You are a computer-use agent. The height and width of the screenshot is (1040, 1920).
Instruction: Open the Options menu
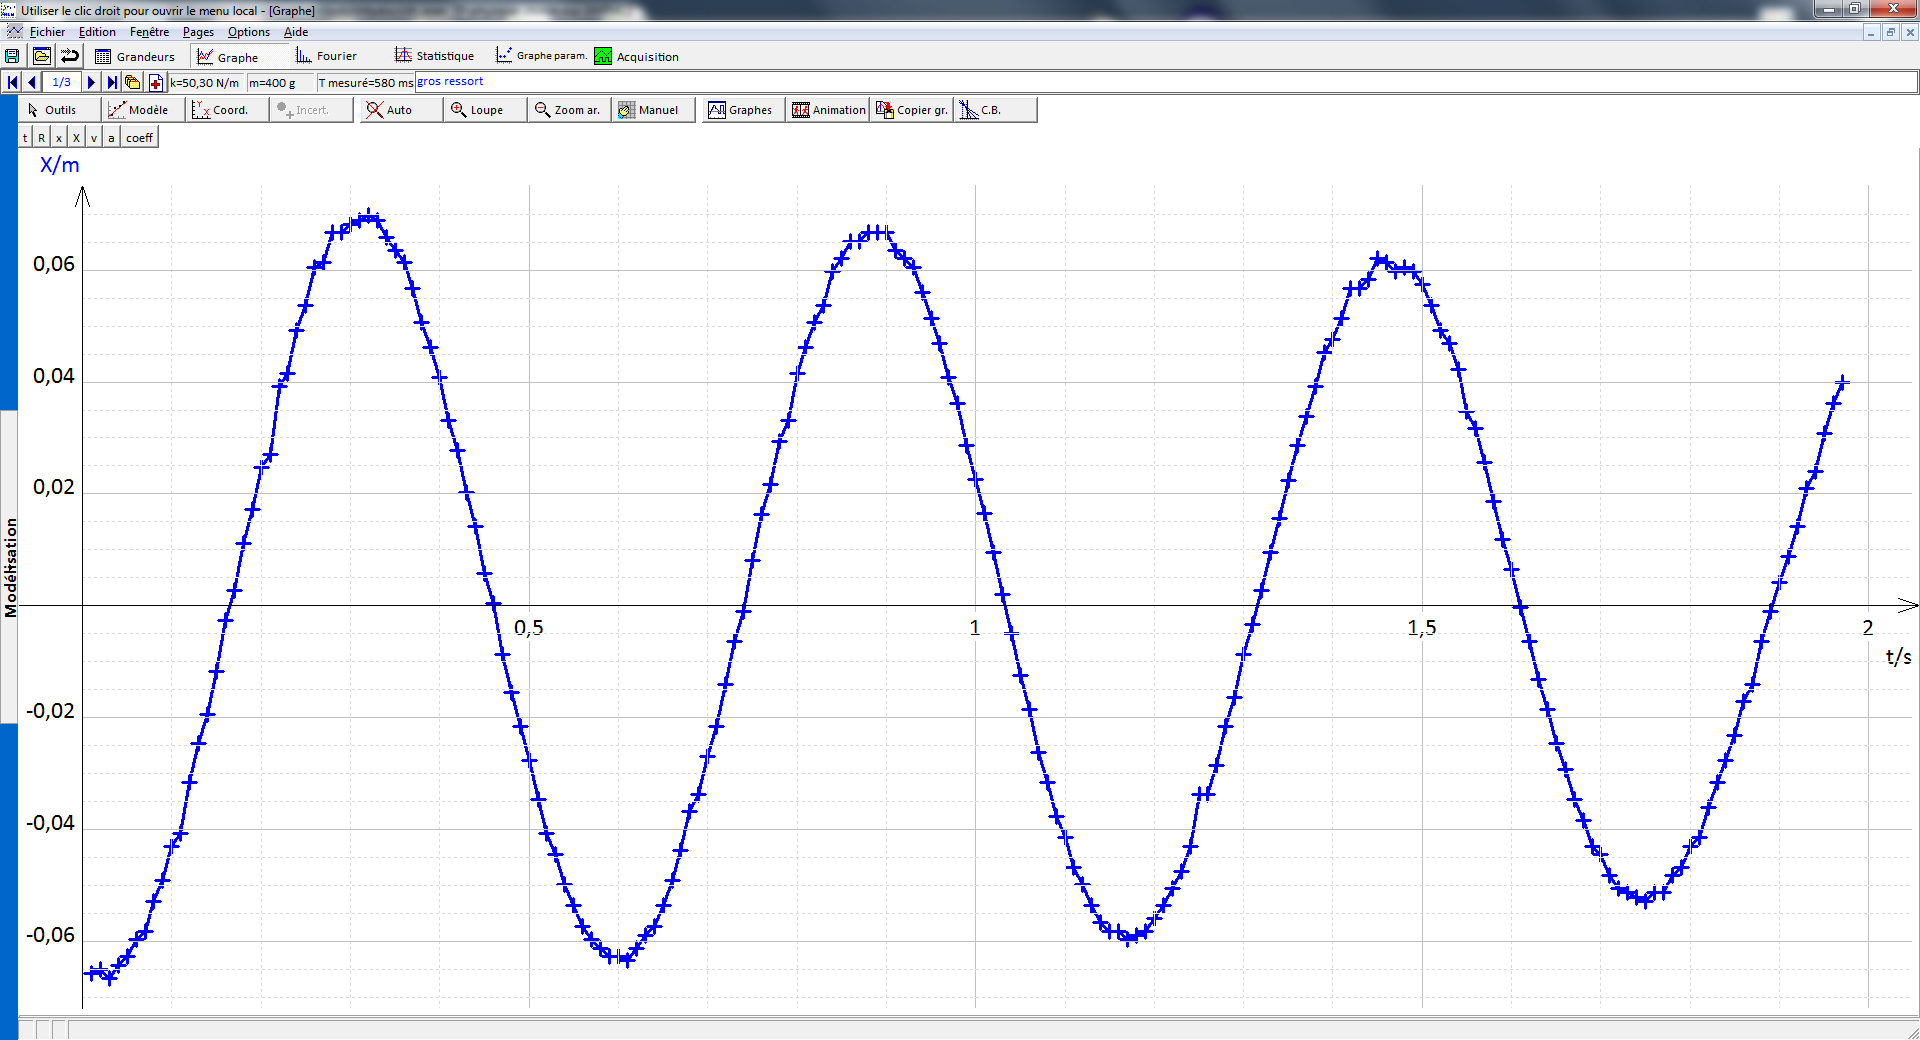point(249,32)
